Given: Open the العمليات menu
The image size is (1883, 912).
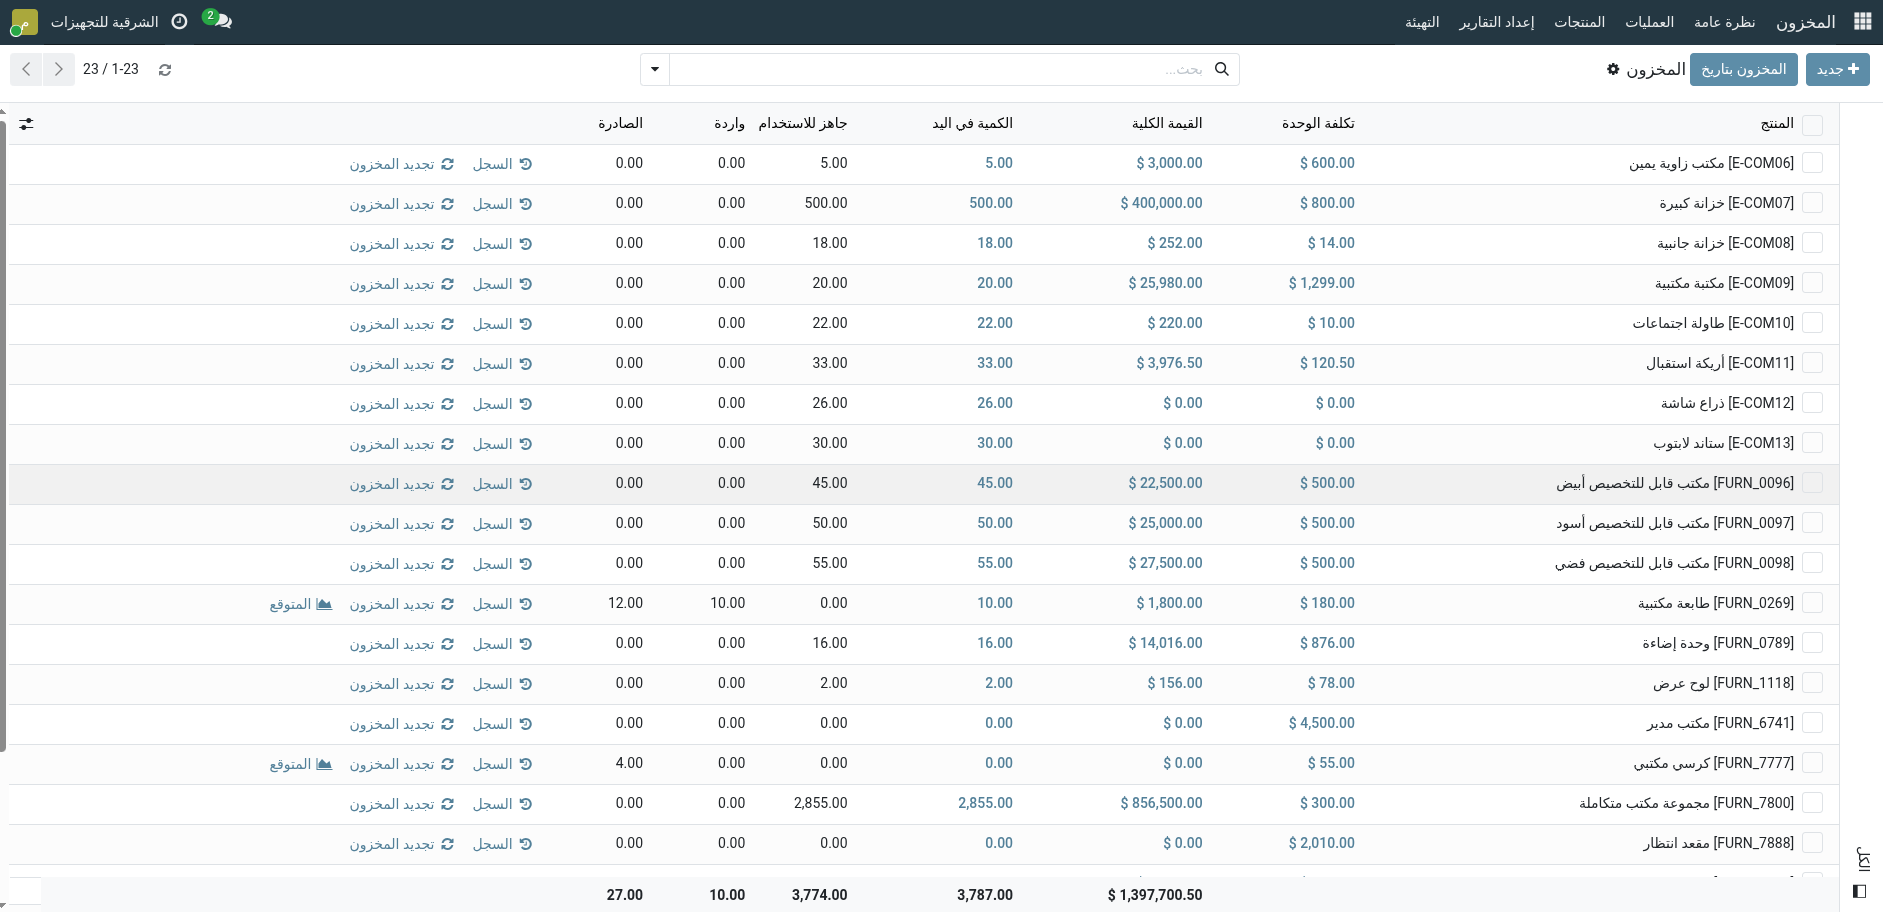Looking at the screenshot, I should pyautogui.click(x=1649, y=21).
